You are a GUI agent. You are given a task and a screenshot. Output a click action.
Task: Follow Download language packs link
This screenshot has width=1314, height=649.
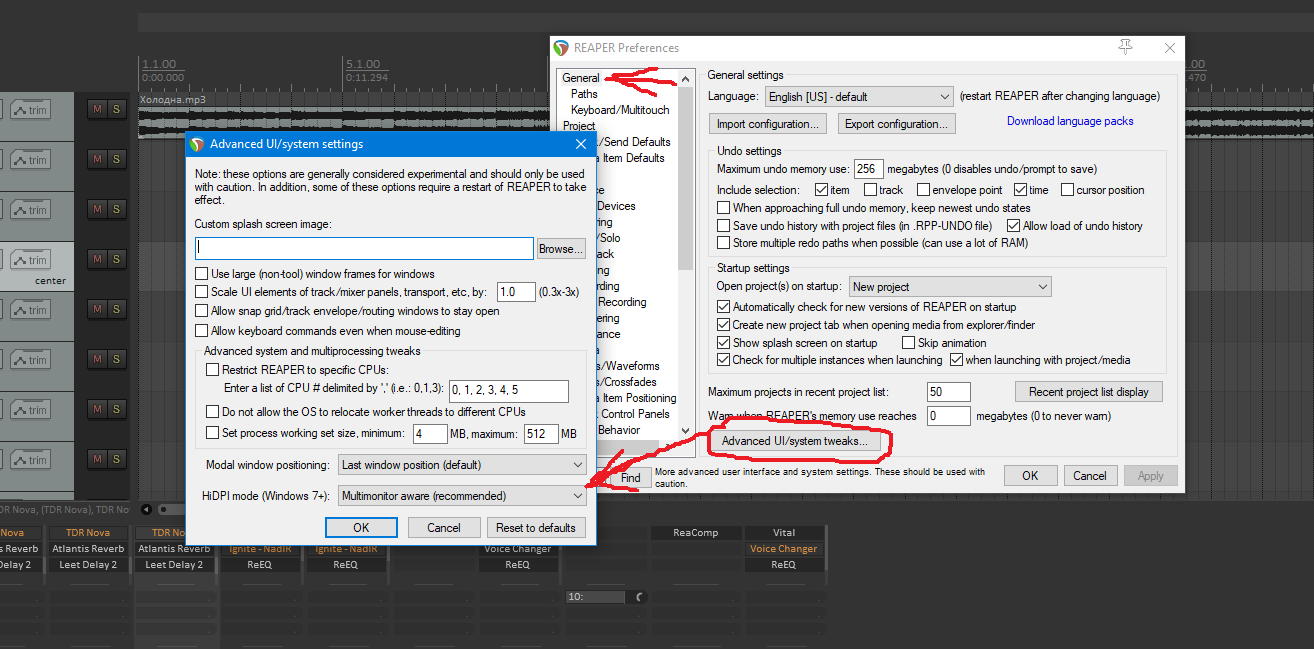[1070, 121]
